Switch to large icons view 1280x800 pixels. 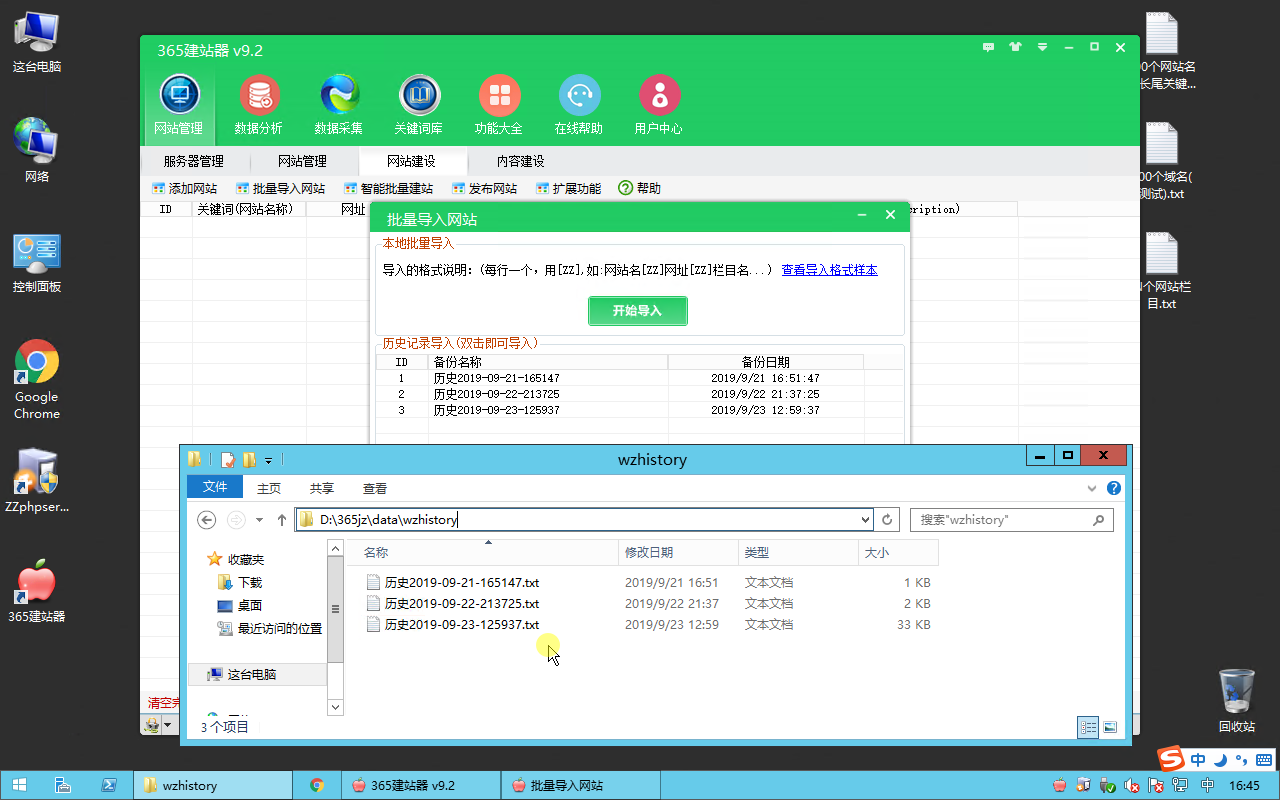[x=1109, y=728]
